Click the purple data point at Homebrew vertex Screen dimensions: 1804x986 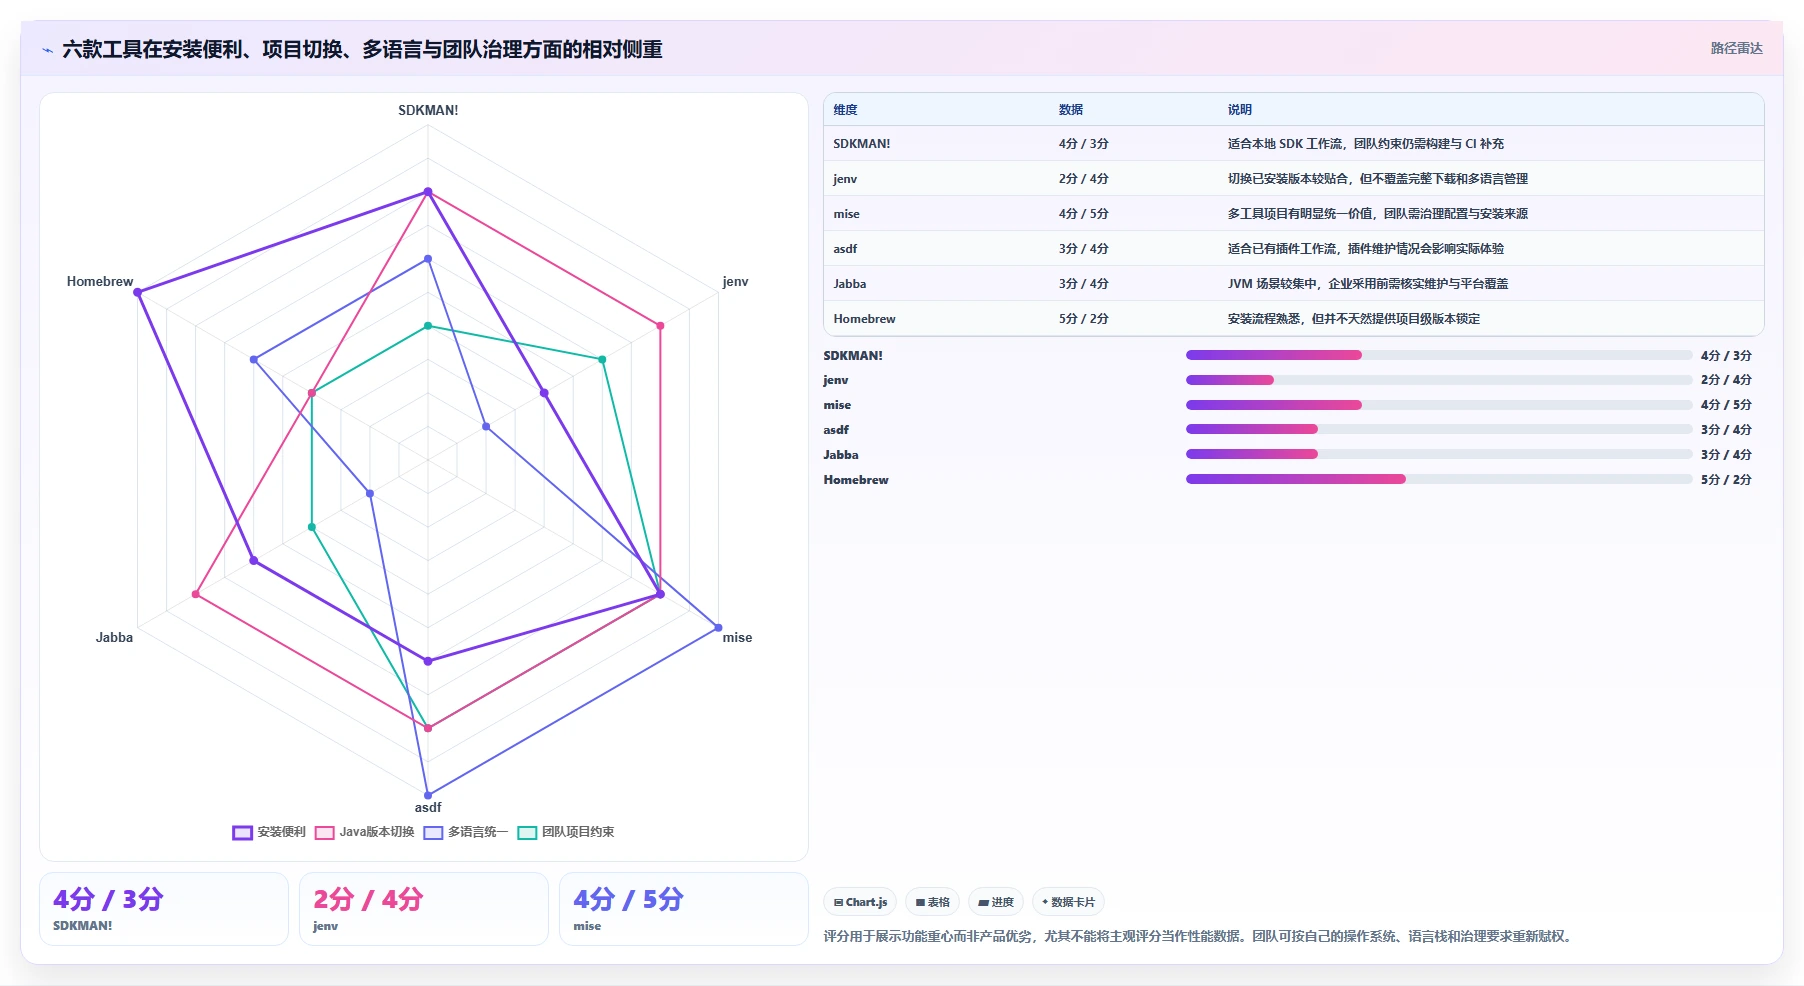tap(138, 292)
